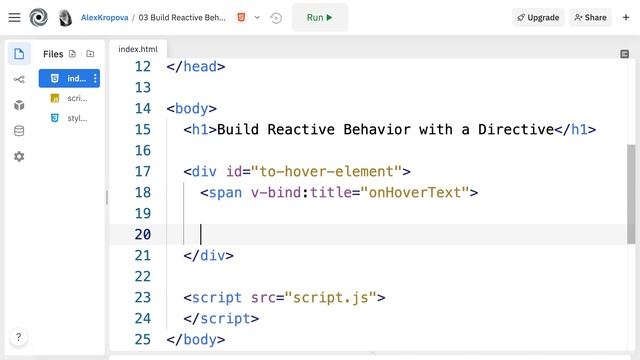This screenshot has width=640, height=360.
Task: Click the Replit spiral logo
Action: pyautogui.click(x=38, y=18)
